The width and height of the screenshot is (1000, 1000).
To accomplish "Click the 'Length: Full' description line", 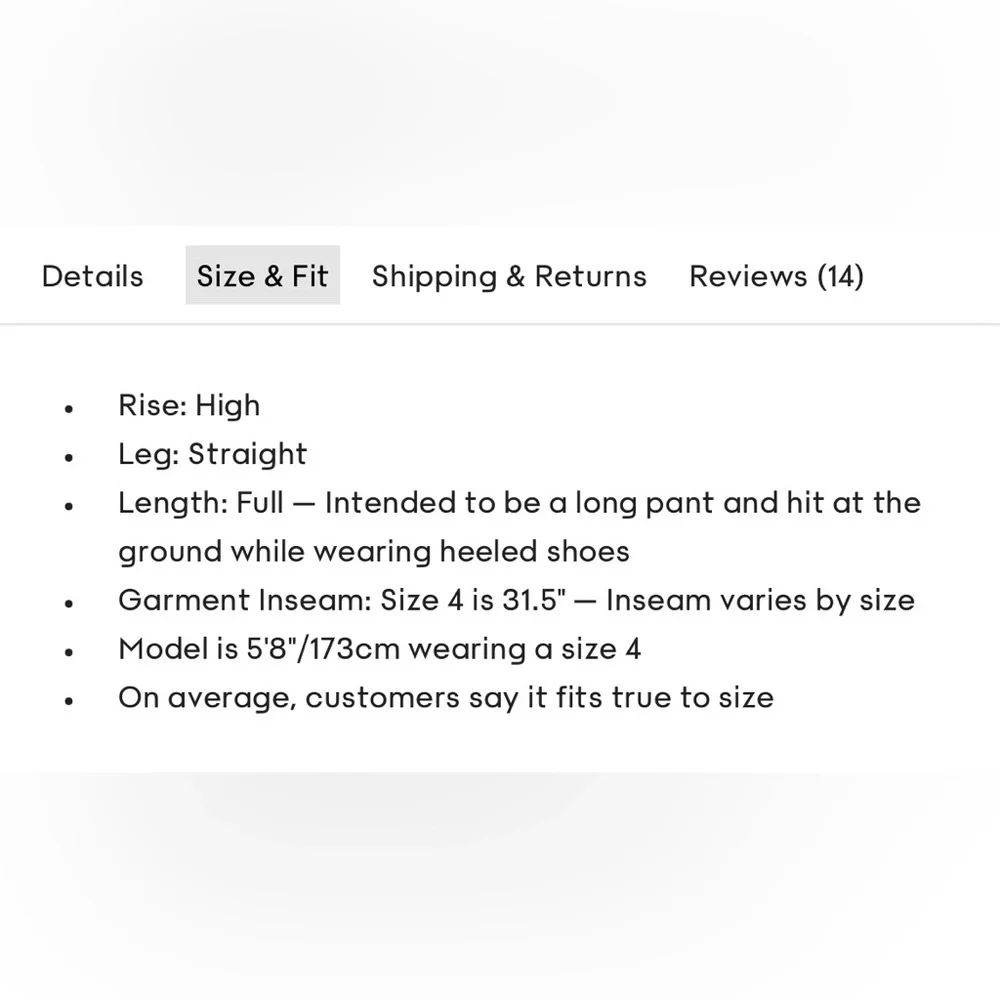I will [520, 503].
